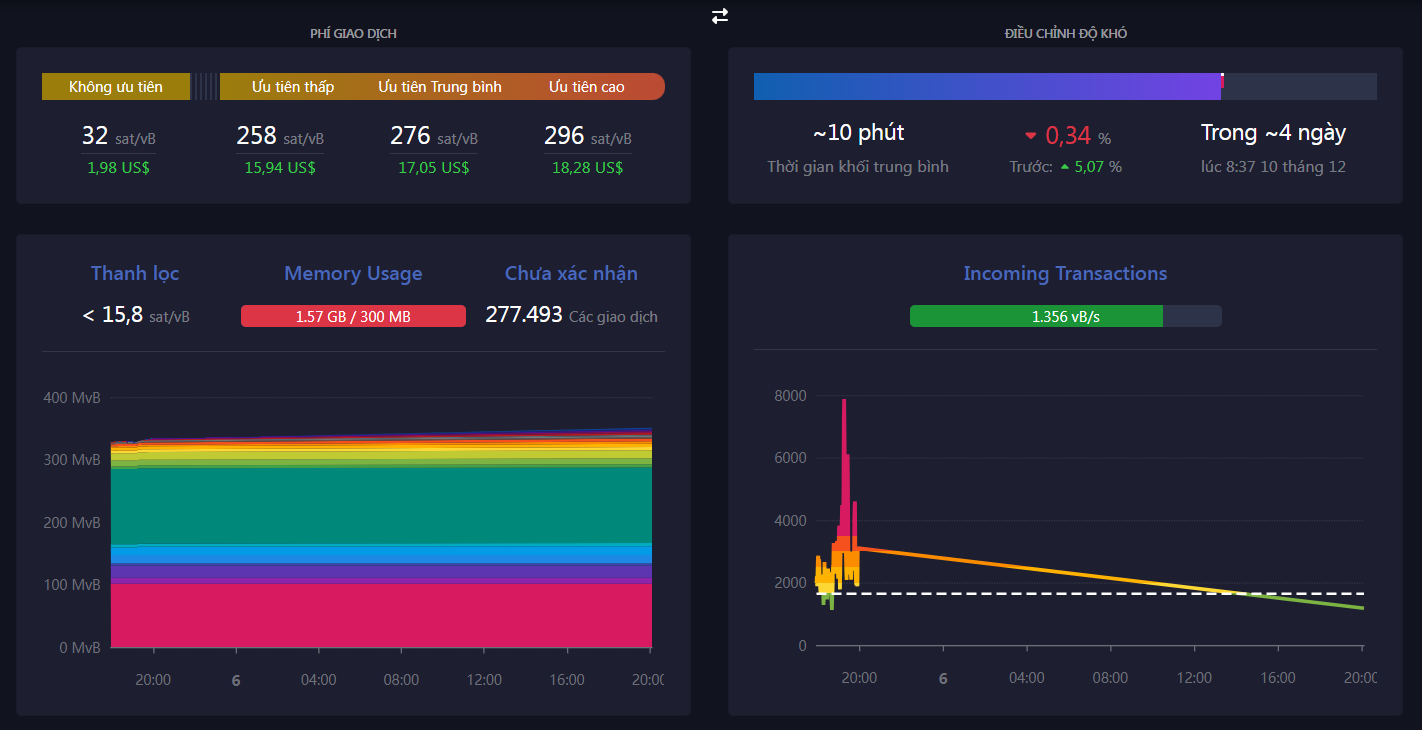This screenshot has width=1422, height=730.
Task: Click the difficulty adjustment progress bar
Action: point(1065,86)
